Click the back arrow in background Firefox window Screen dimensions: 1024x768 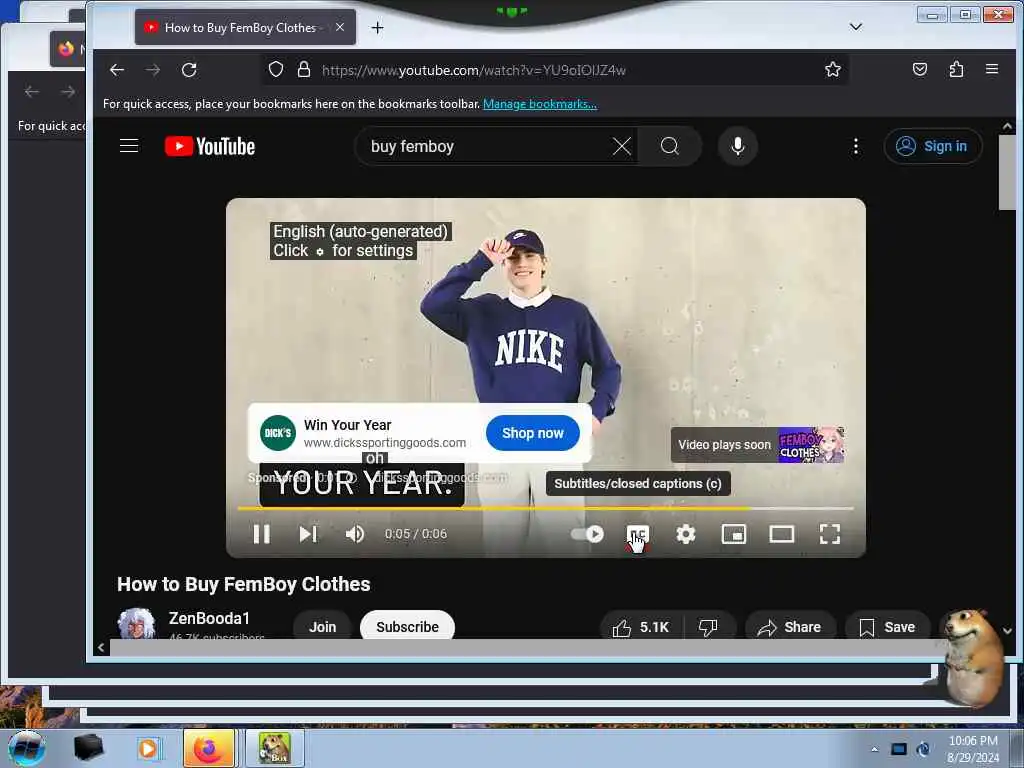point(31,91)
